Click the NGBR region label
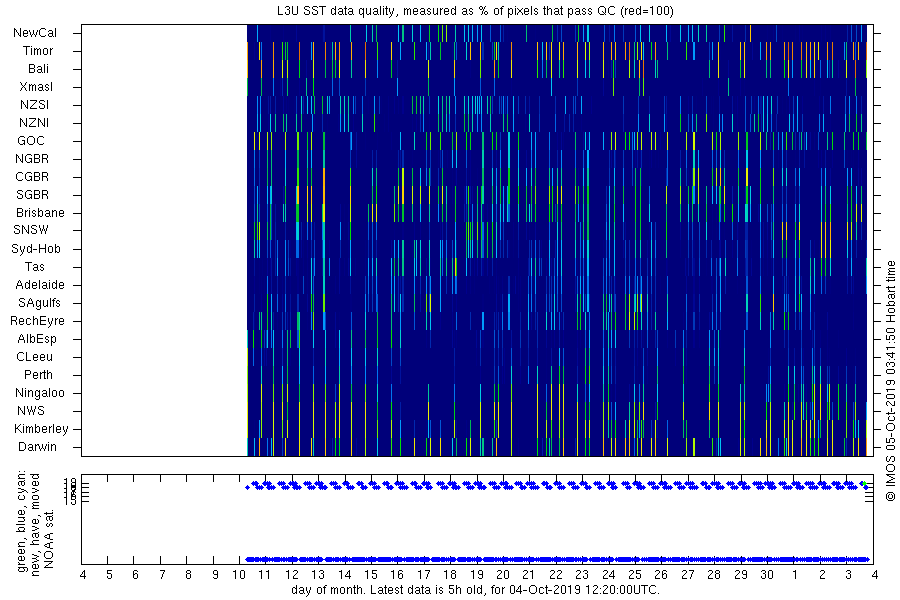Screen dimensions: 900x600 32,158
